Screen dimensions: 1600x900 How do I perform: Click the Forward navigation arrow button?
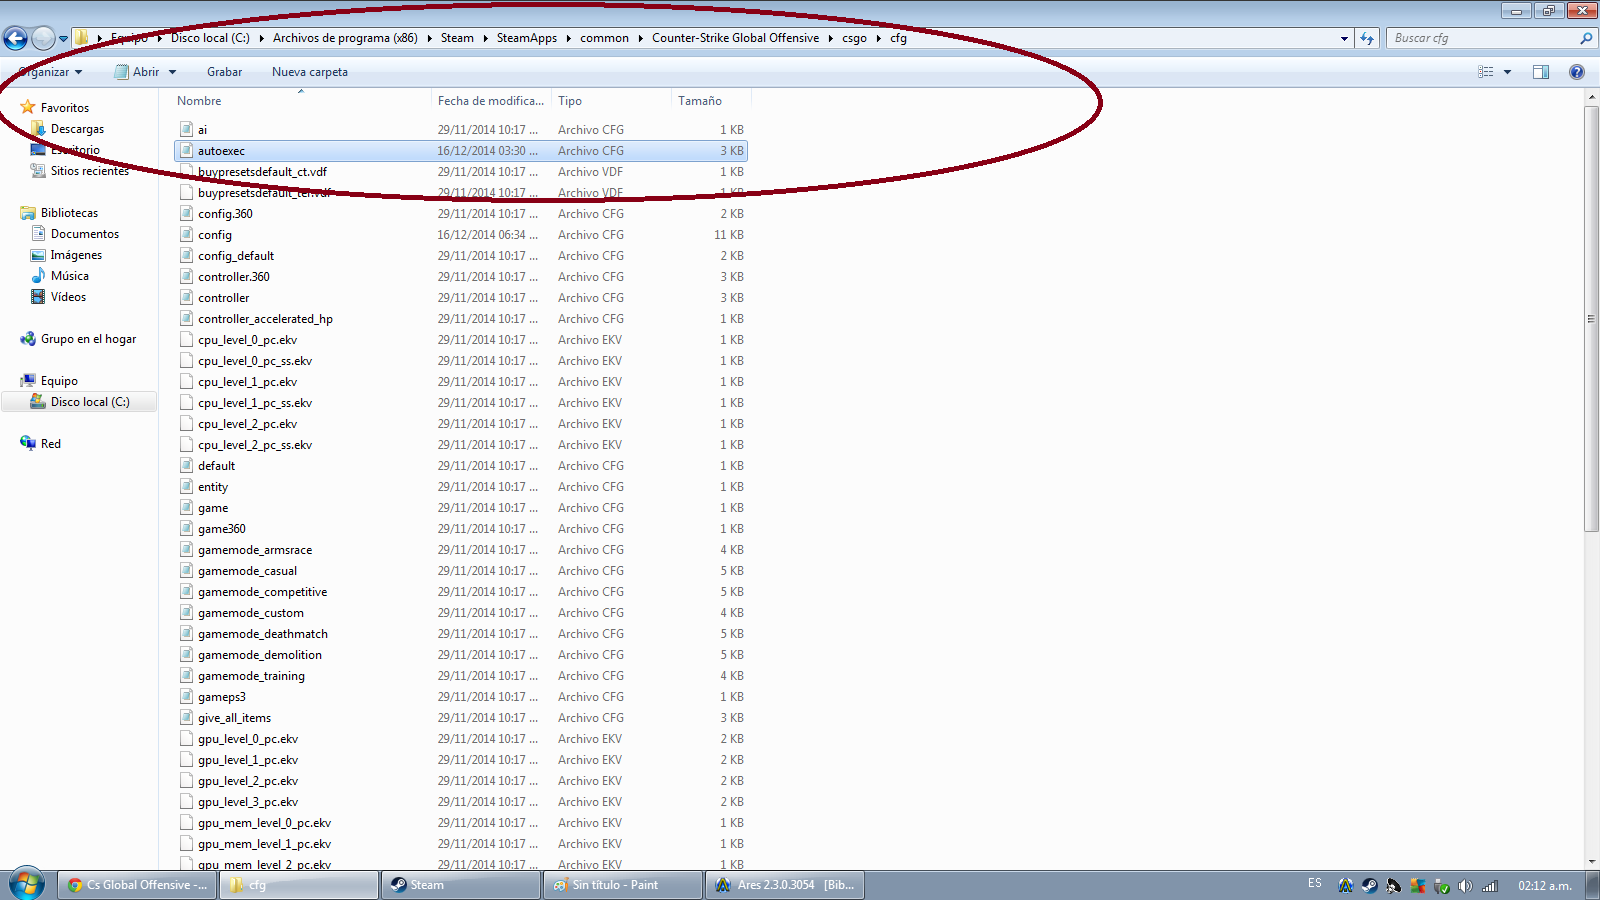[x=43, y=38]
